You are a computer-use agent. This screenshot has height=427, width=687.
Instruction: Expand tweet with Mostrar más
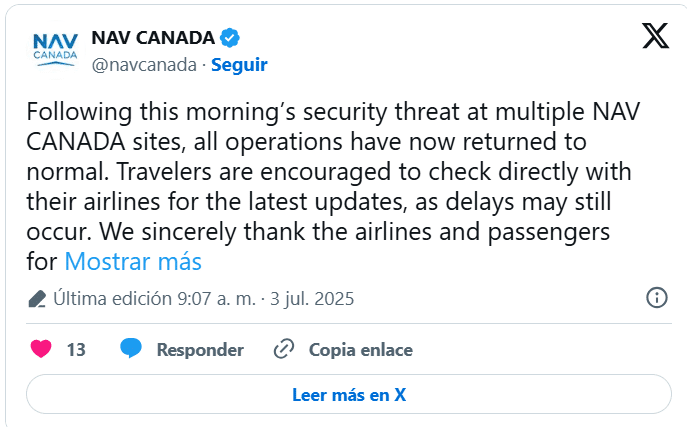click(x=133, y=262)
